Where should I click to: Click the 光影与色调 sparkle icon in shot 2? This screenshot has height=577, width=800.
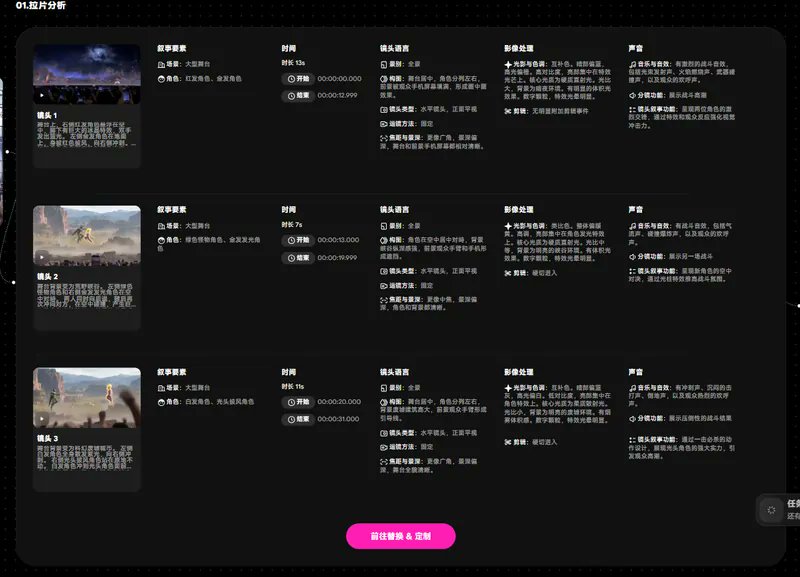pyautogui.click(x=508, y=226)
